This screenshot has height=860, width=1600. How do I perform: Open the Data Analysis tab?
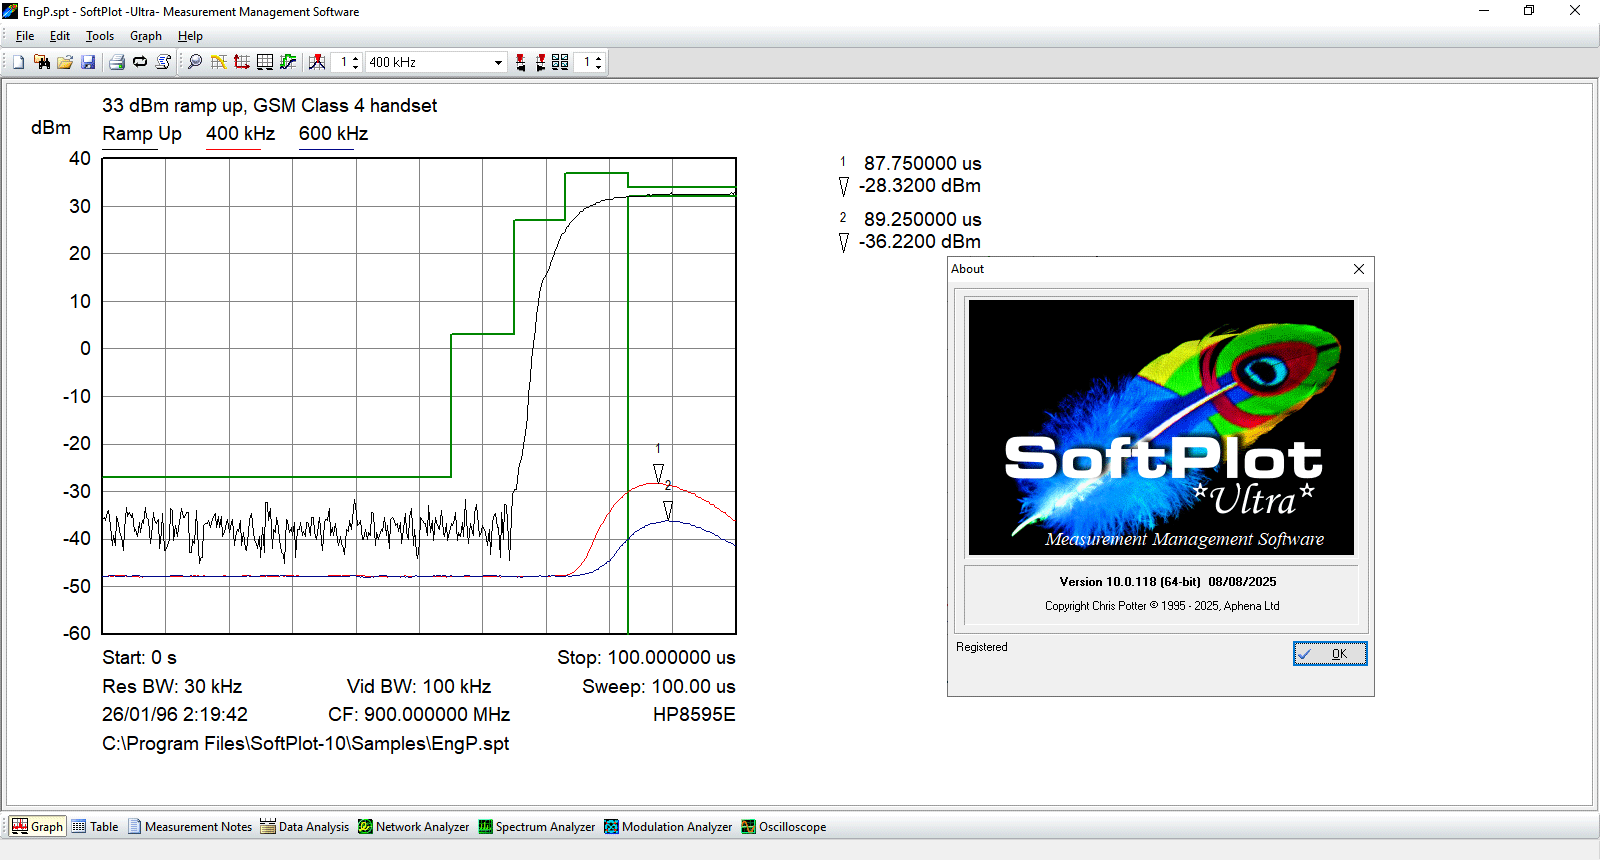click(x=305, y=826)
